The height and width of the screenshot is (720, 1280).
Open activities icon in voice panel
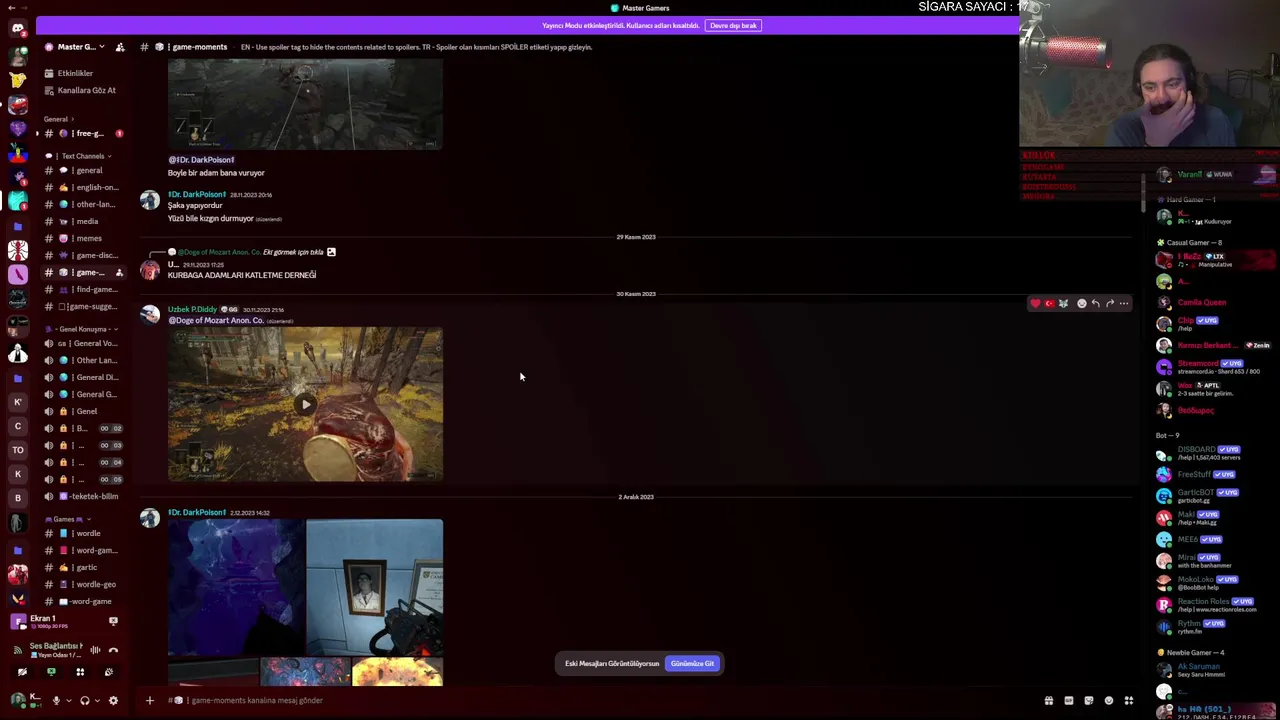tap(80, 672)
